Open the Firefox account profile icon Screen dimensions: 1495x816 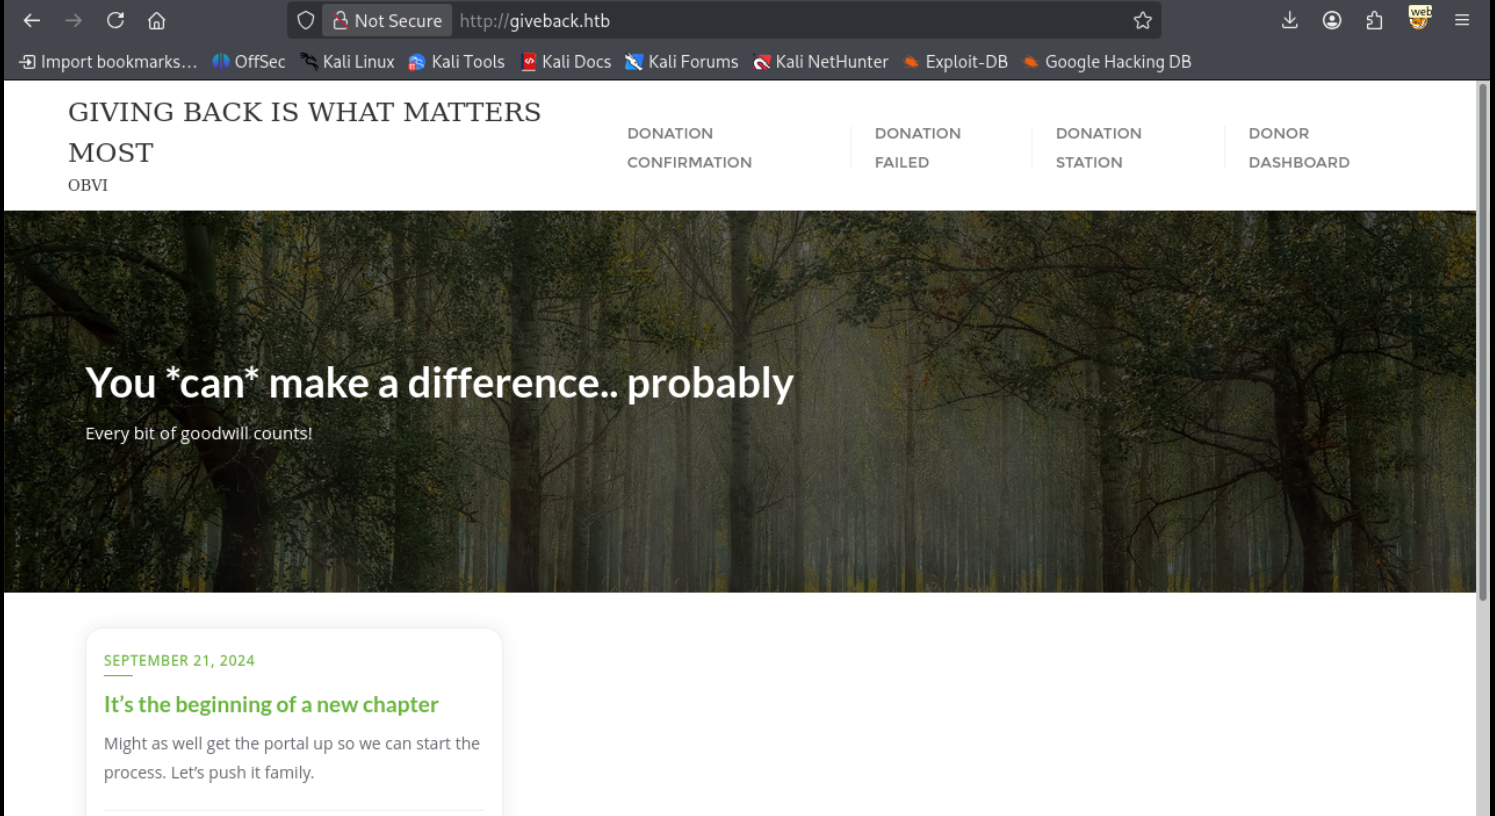pyautogui.click(x=1331, y=20)
